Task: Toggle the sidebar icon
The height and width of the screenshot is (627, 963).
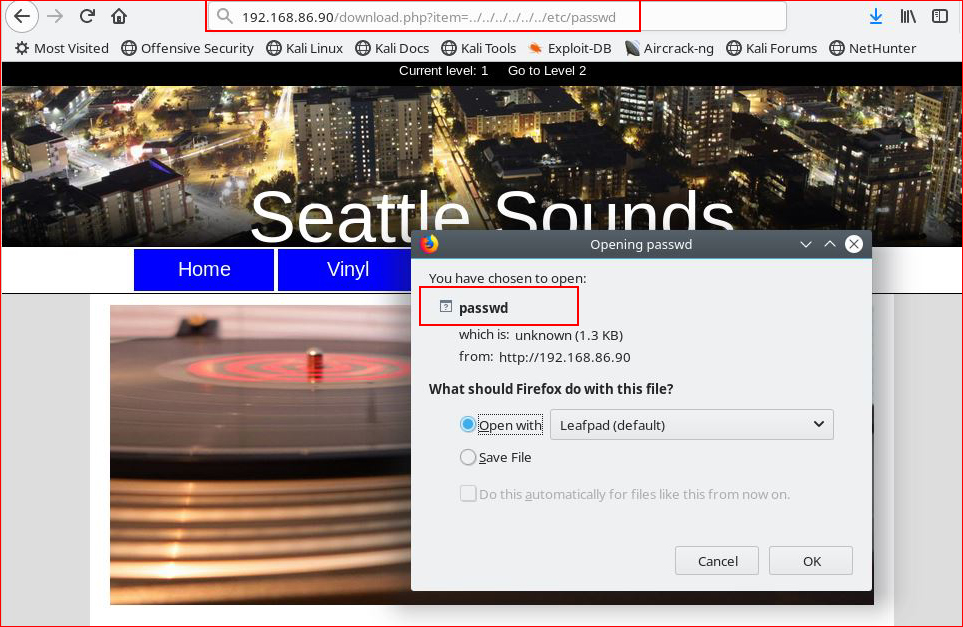Action: (x=940, y=17)
